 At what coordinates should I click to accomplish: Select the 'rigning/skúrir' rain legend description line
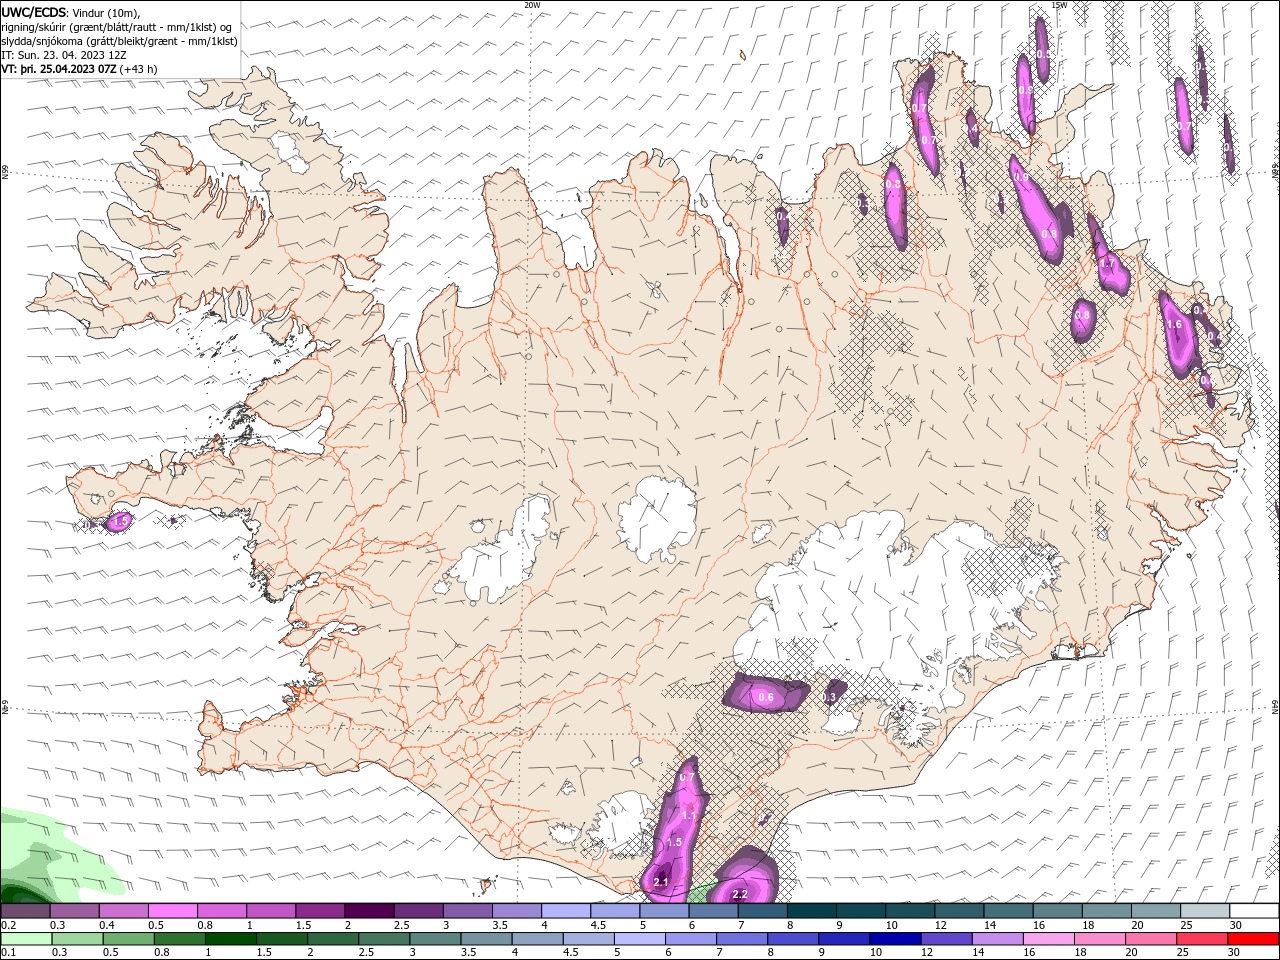click(118, 27)
